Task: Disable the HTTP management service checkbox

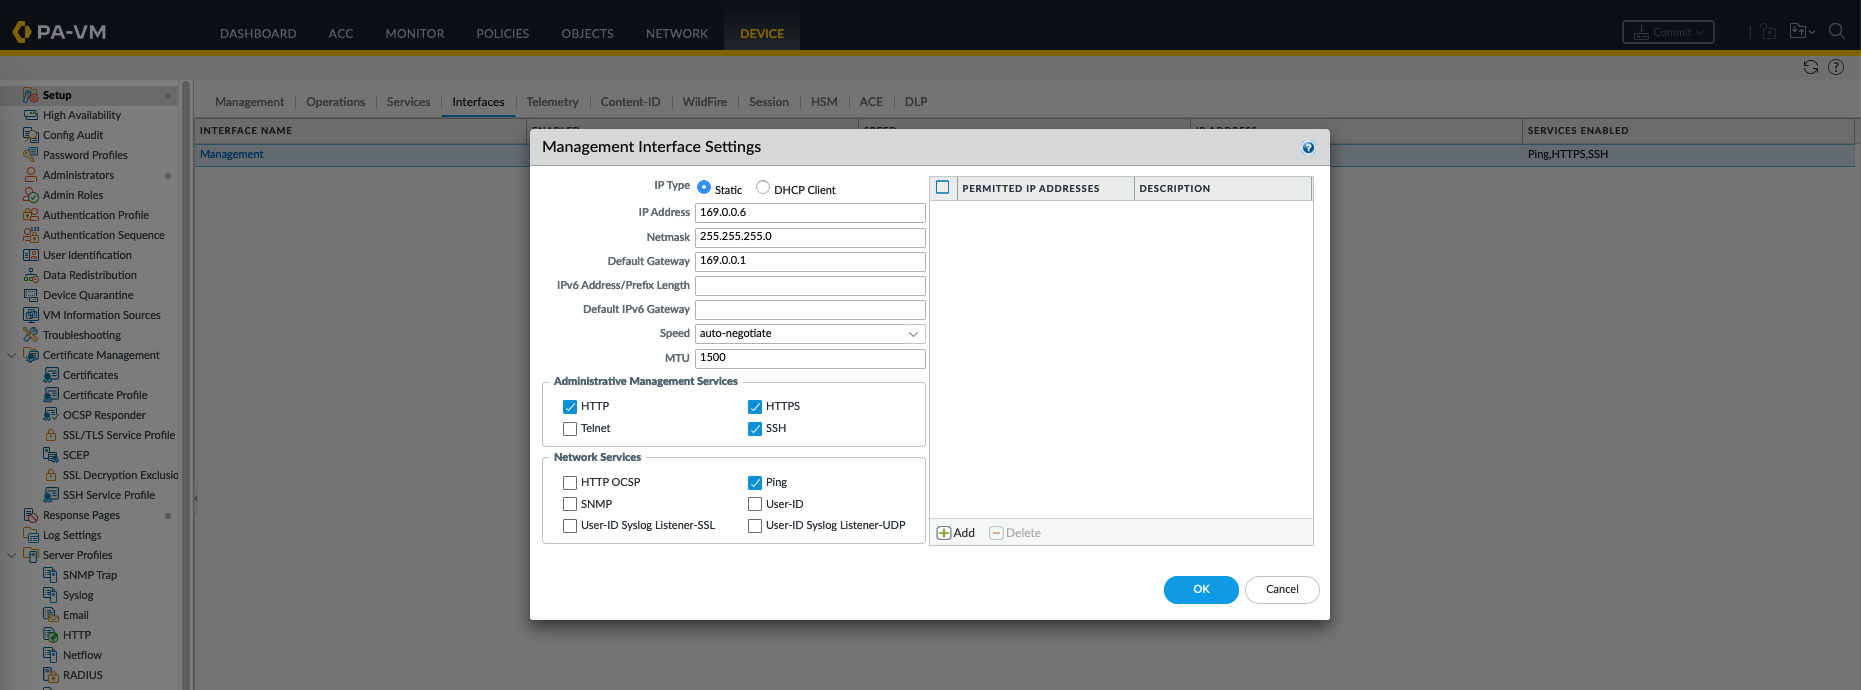Action: [570, 407]
